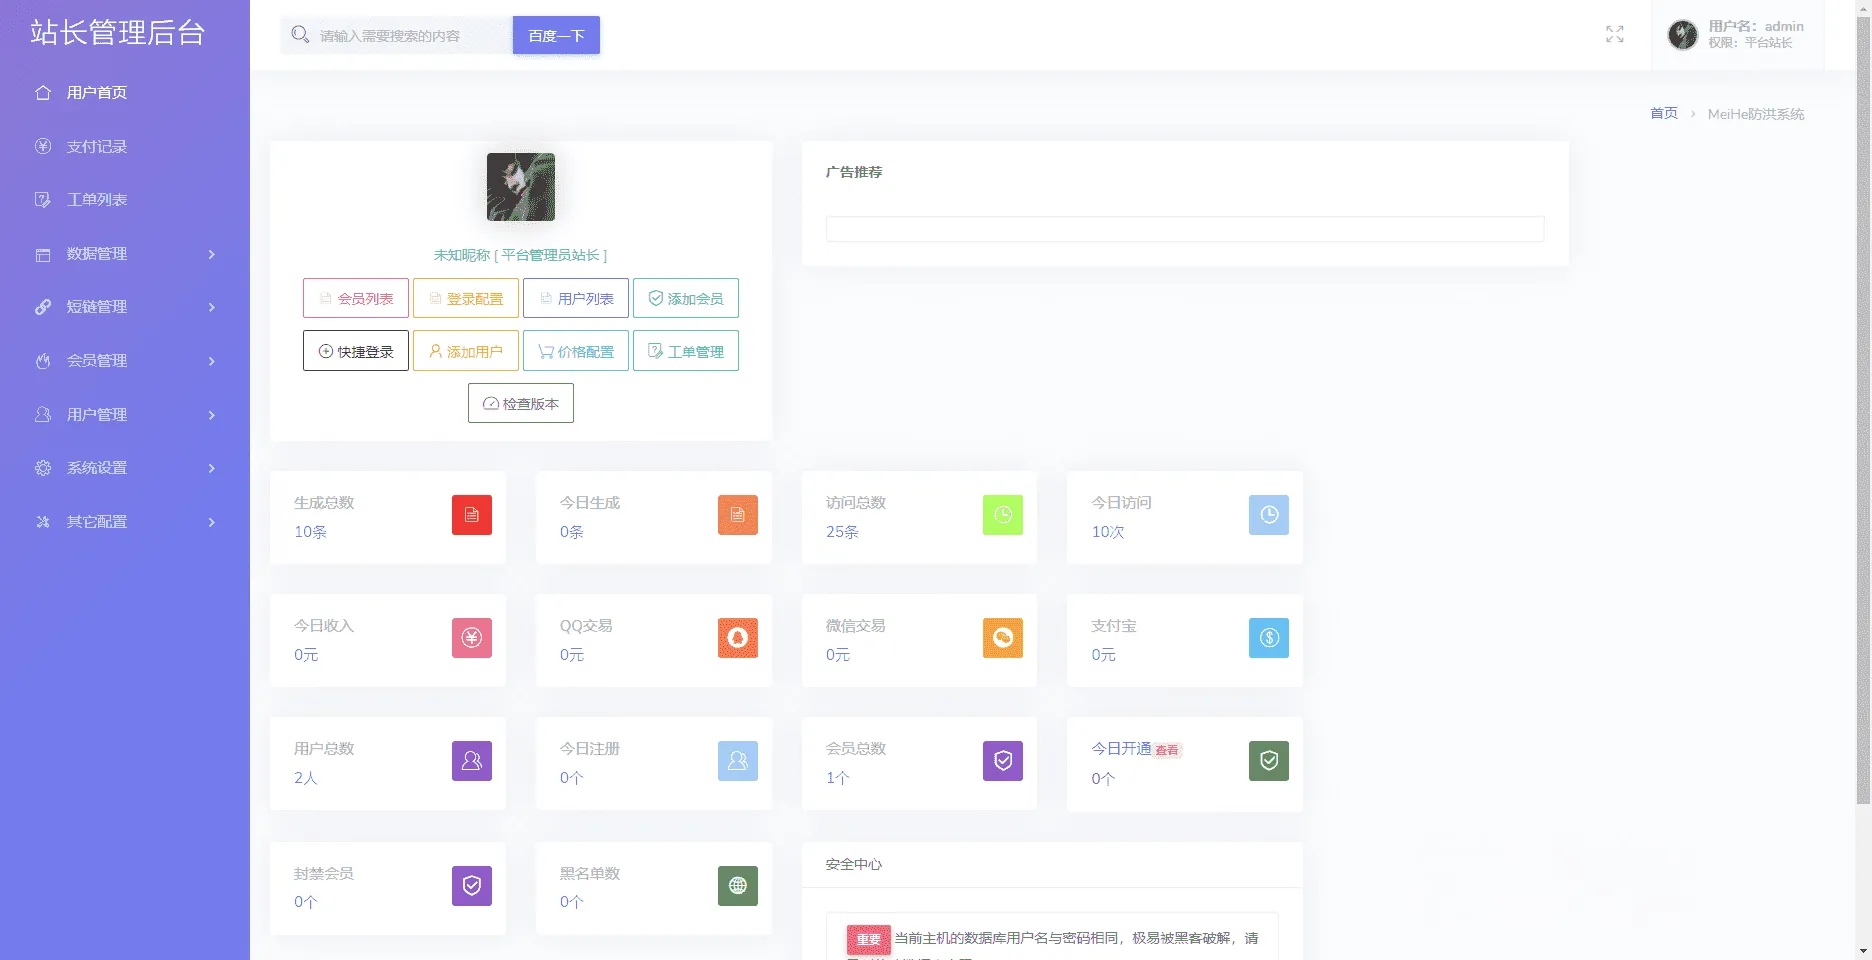The image size is (1872, 960).
Task: Click the 百度一下 search button
Action: coord(556,35)
